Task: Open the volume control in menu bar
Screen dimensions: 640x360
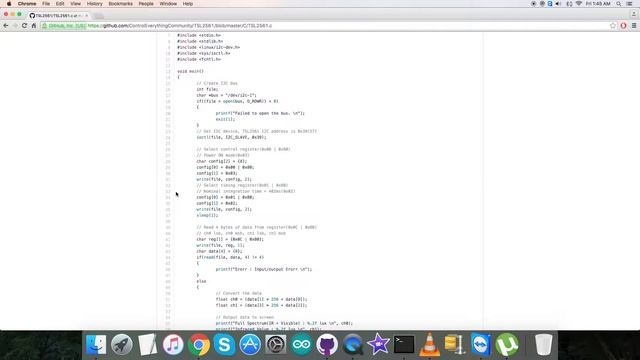Action: click(558, 4)
